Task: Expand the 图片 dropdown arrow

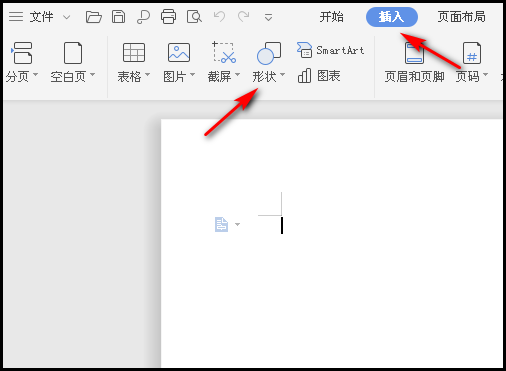Action: [x=192, y=74]
